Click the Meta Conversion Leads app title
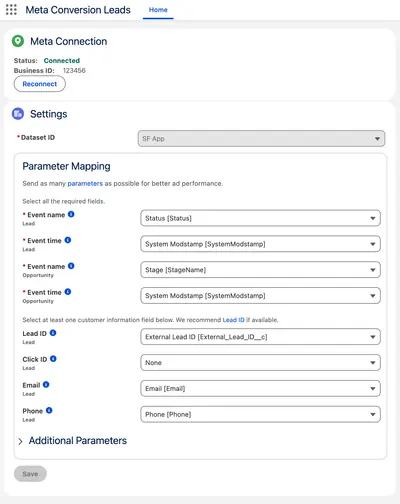 coord(78,10)
